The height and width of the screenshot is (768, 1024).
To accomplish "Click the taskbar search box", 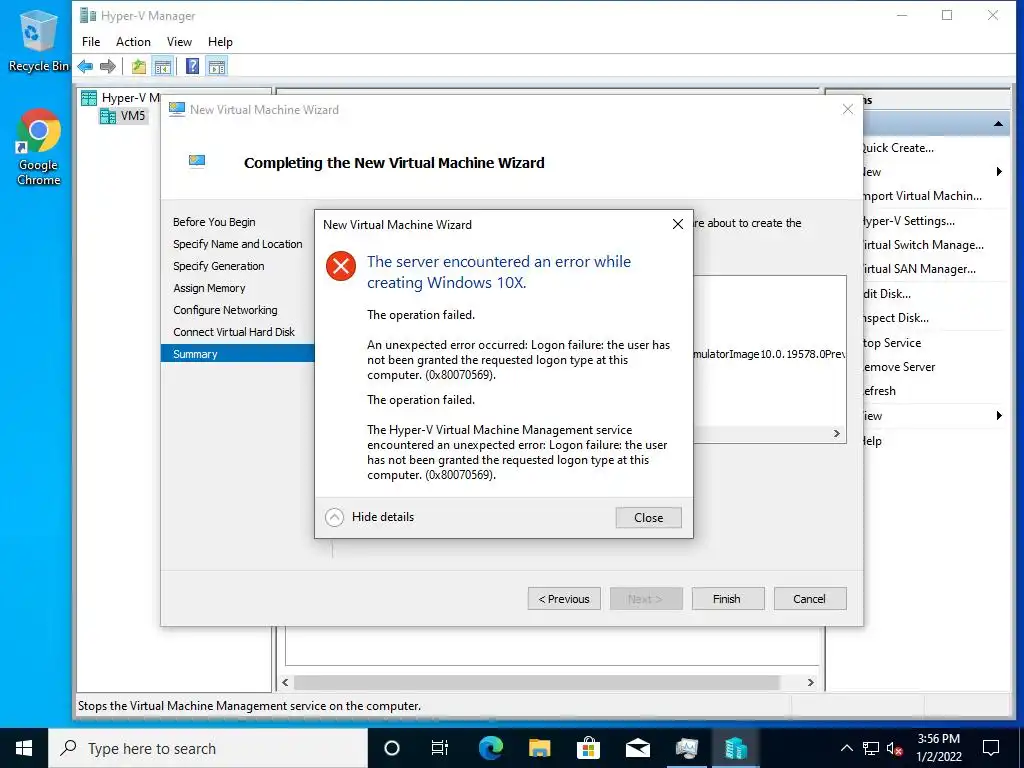I will click(x=208, y=748).
